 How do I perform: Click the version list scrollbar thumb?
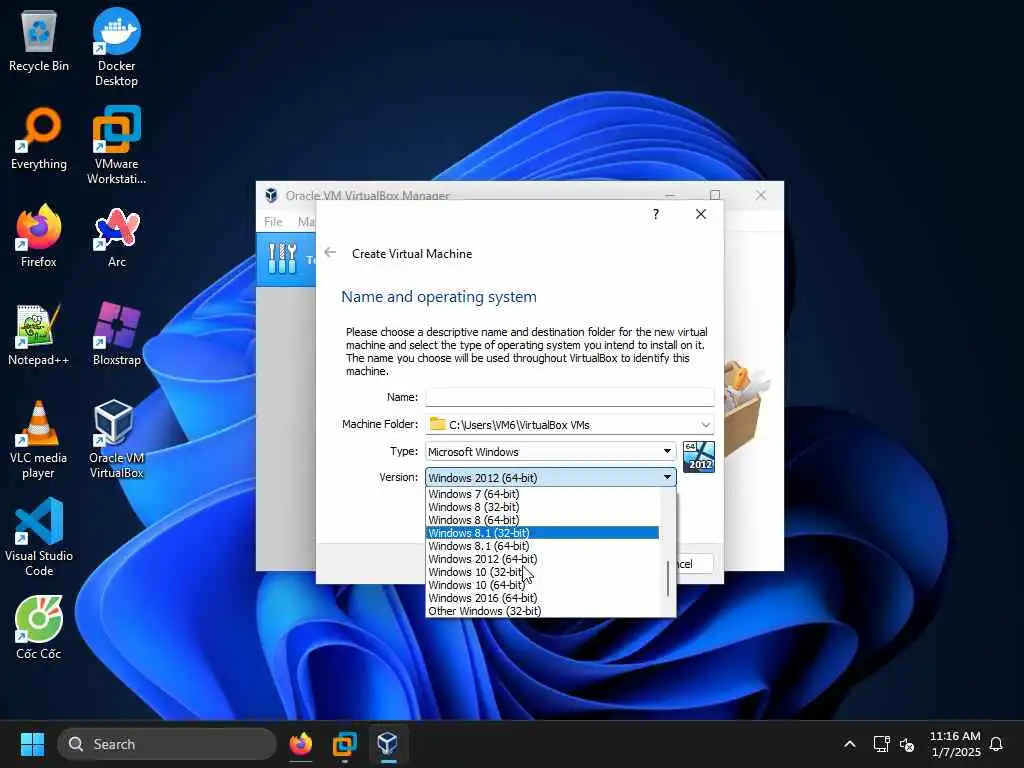(x=667, y=579)
